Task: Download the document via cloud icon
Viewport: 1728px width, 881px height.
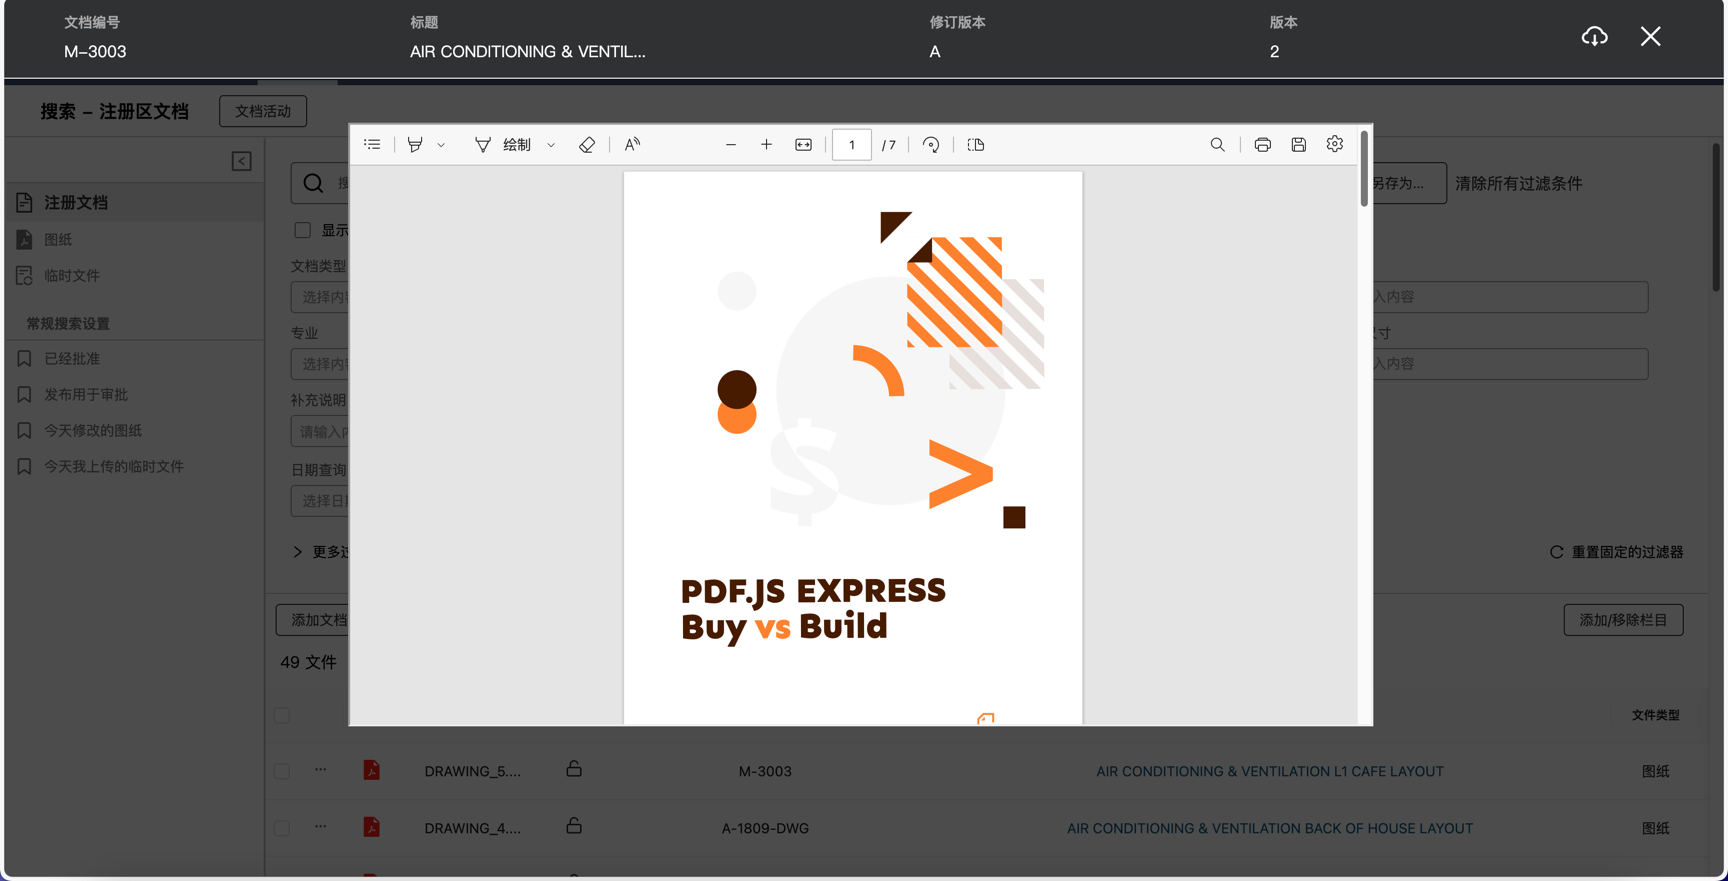Action: (x=1594, y=37)
